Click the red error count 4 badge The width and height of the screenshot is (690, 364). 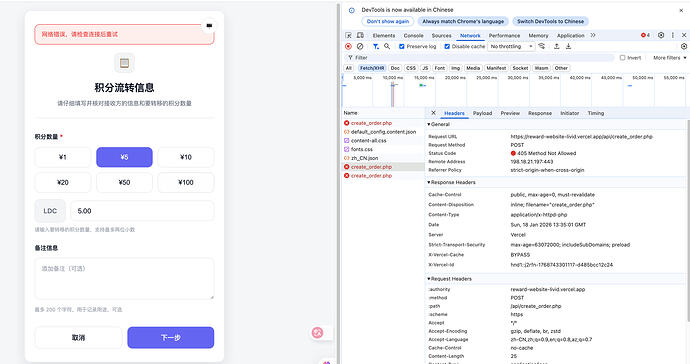click(x=646, y=35)
